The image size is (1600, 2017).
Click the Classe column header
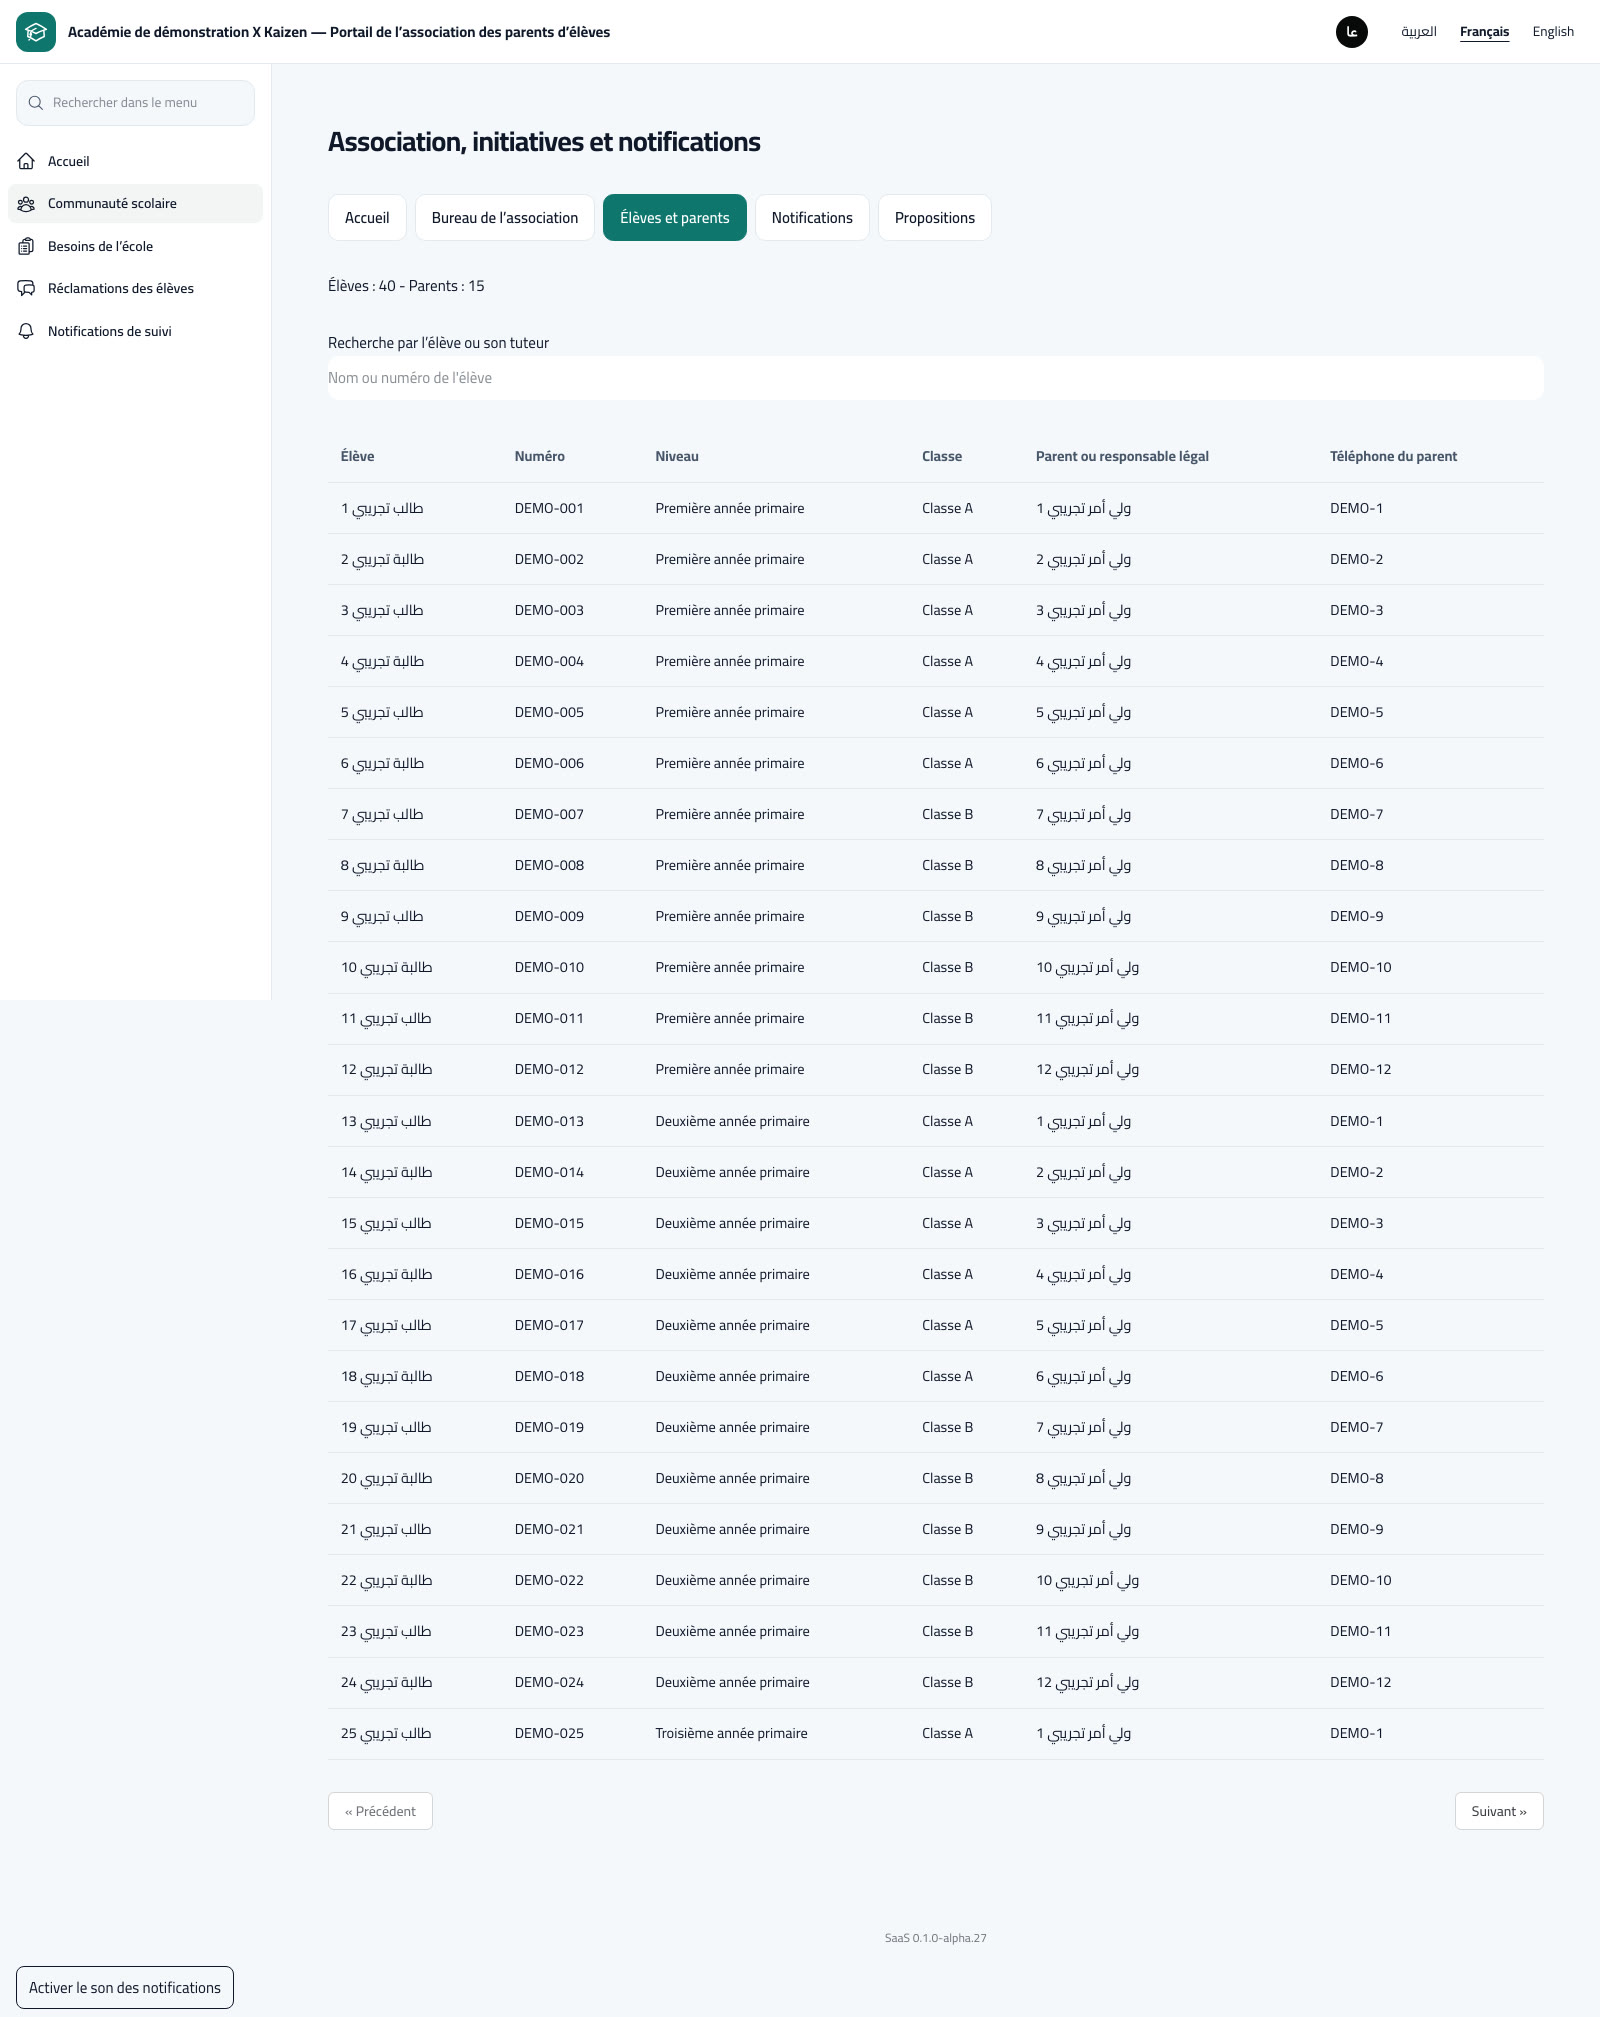tap(942, 457)
